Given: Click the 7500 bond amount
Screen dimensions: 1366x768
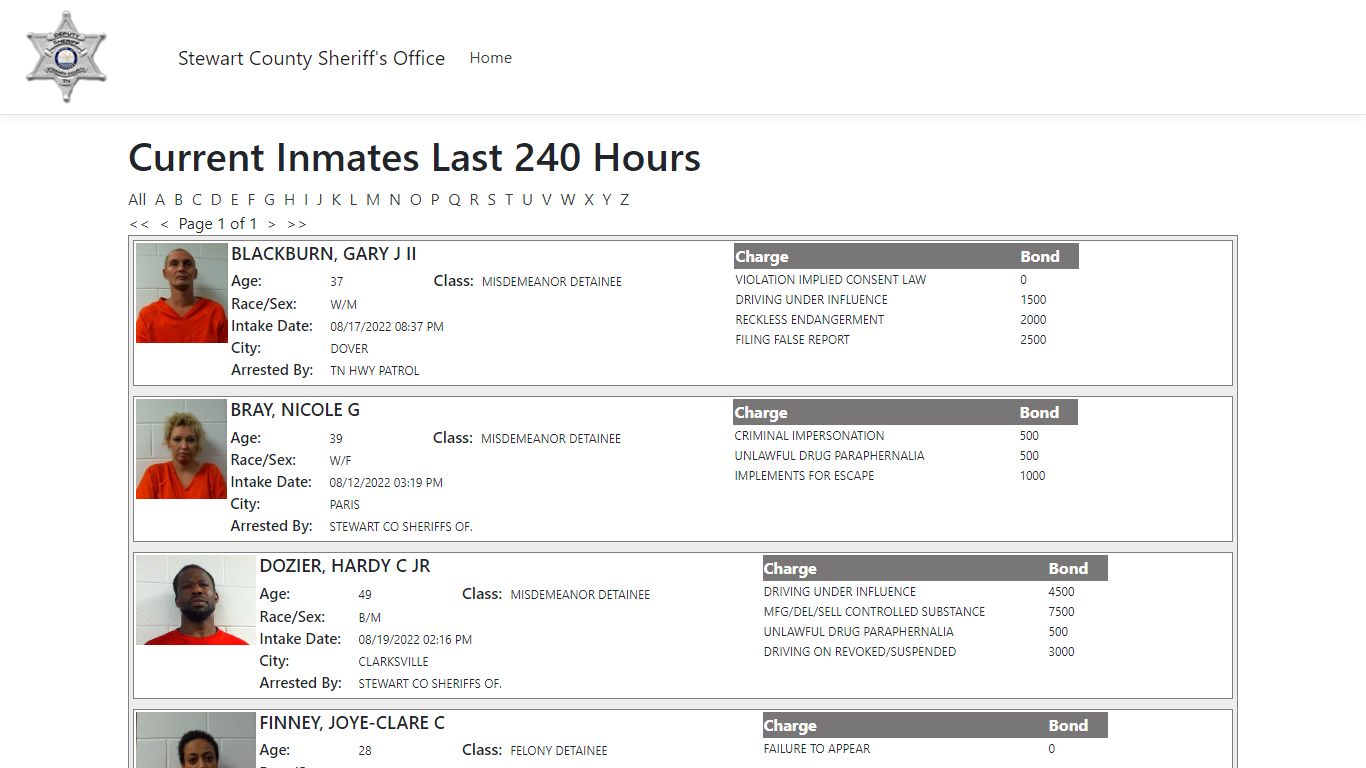Looking at the screenshot, I should tap(1061, 612).
